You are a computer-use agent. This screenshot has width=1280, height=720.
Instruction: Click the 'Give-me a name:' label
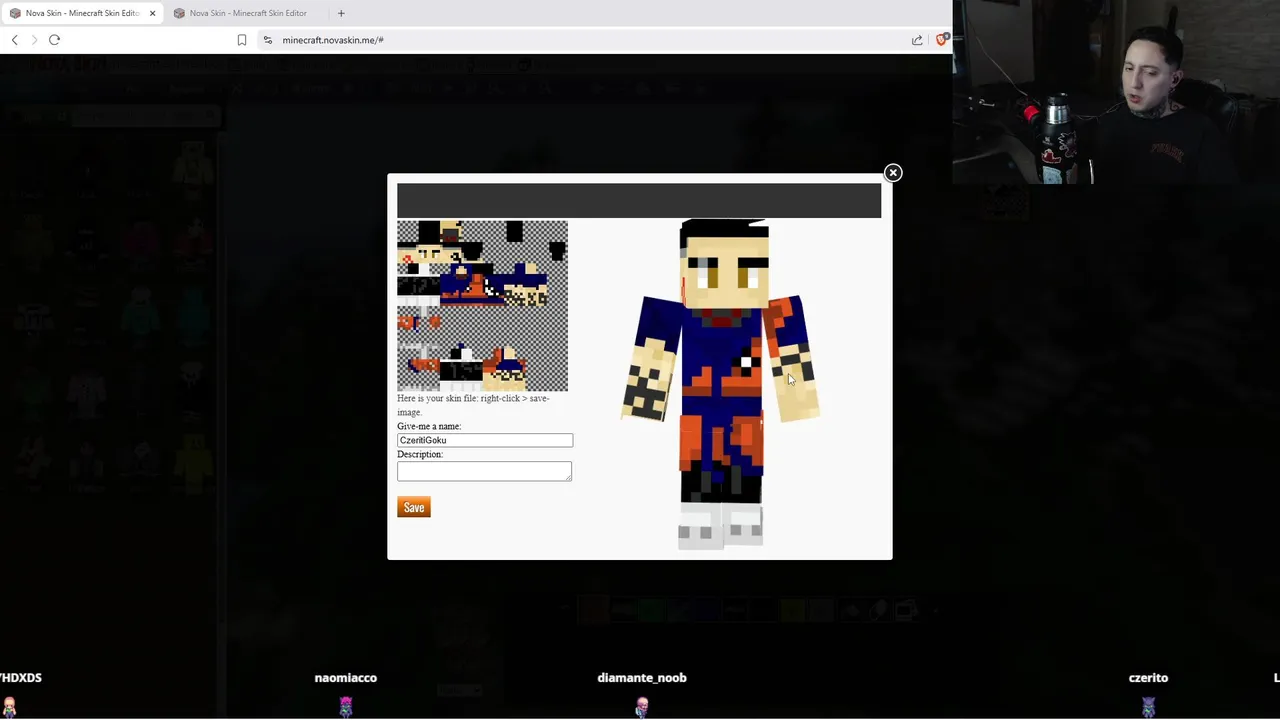coord(429,426)
